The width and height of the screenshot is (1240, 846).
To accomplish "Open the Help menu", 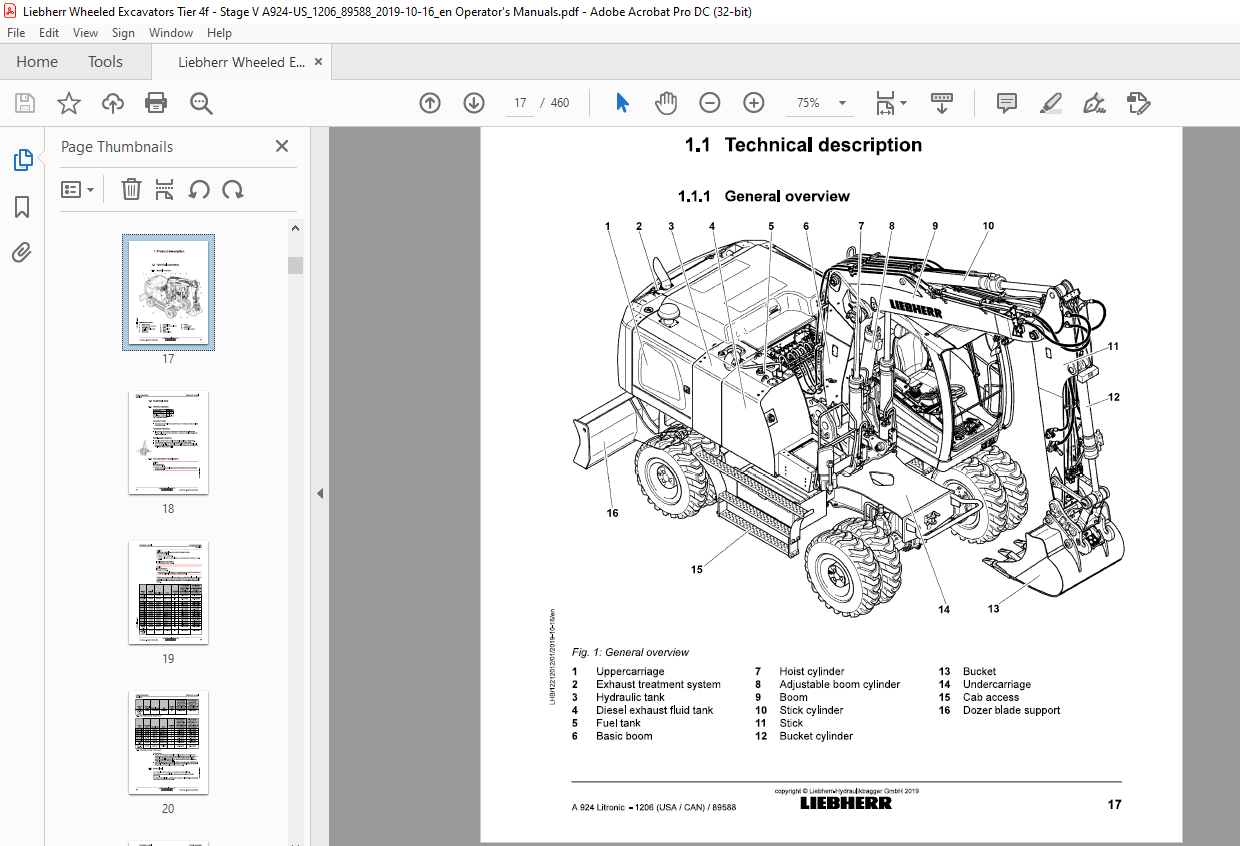I will (x=219, y=33).
